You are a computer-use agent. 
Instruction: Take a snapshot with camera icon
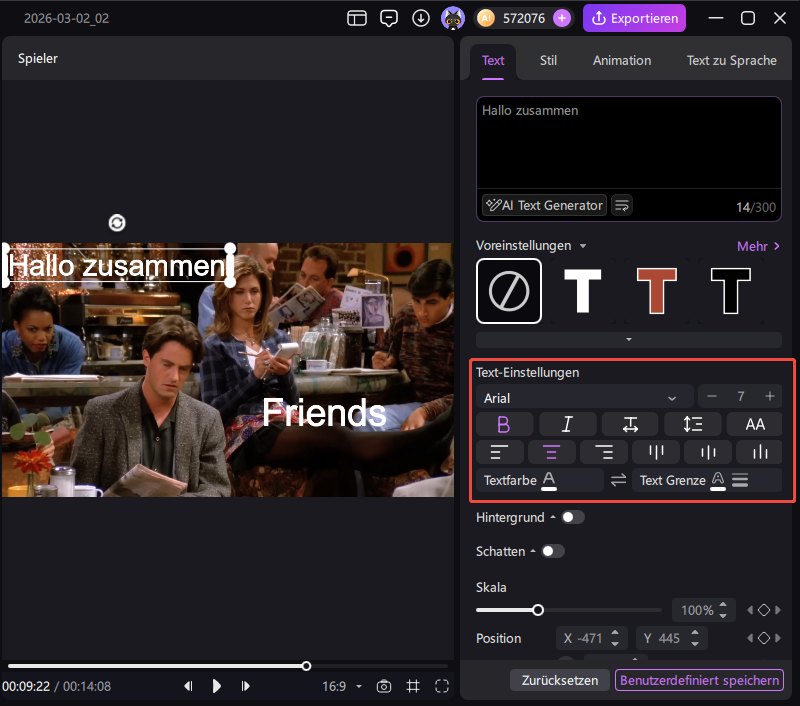click(x=383, y=686)
